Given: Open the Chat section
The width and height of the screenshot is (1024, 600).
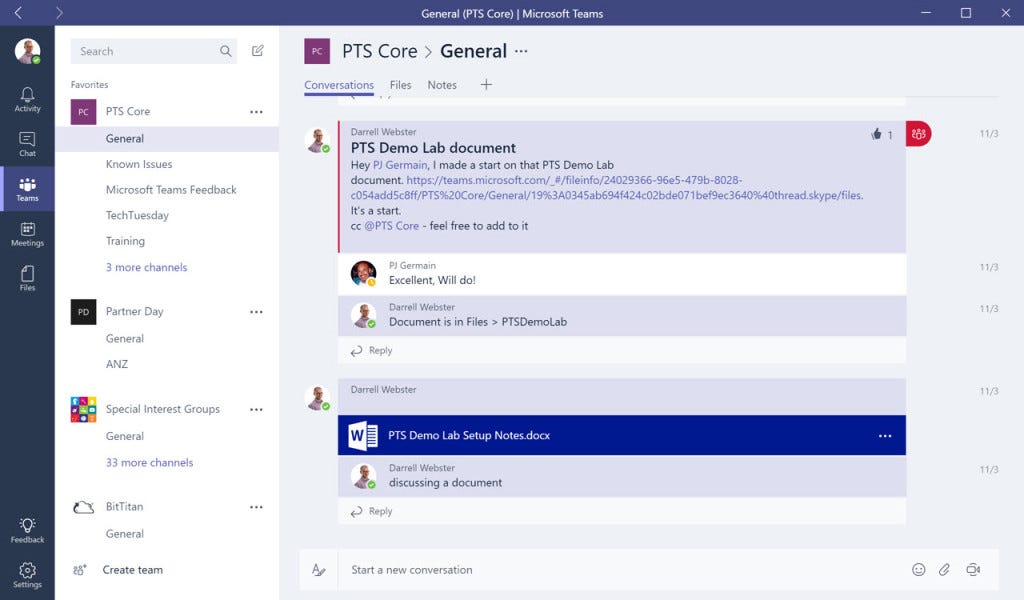Looking at the screenshot, I should coord(27,144).
